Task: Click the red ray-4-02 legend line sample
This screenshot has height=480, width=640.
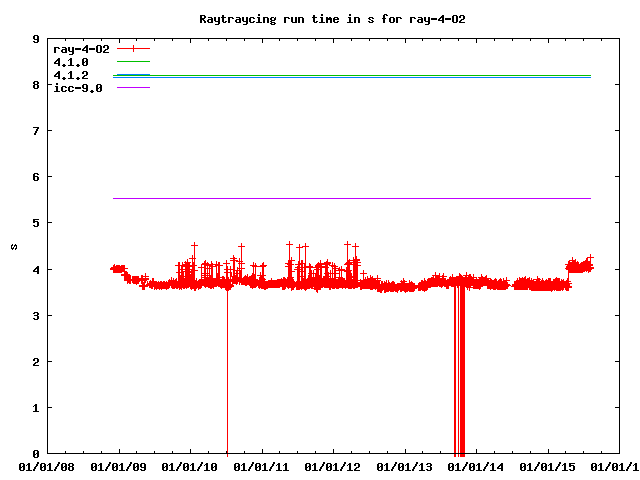Action: coord(133,48)
